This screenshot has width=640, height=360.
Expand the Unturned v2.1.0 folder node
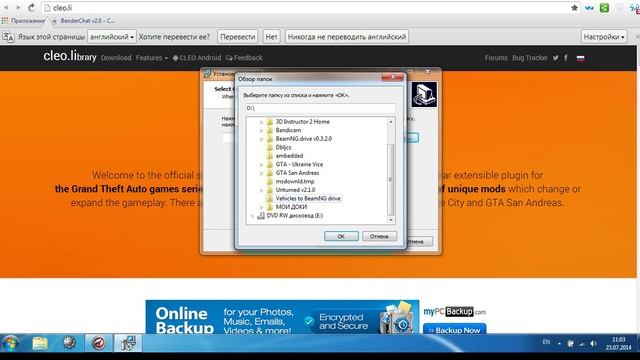coord(262,191)
